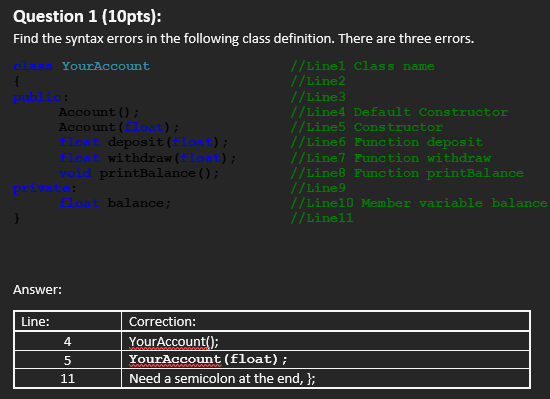Viewport: 550px width, 399px height.
Task: Click the "YourAccount();" correction cell
Action: [x=326, y=341]
